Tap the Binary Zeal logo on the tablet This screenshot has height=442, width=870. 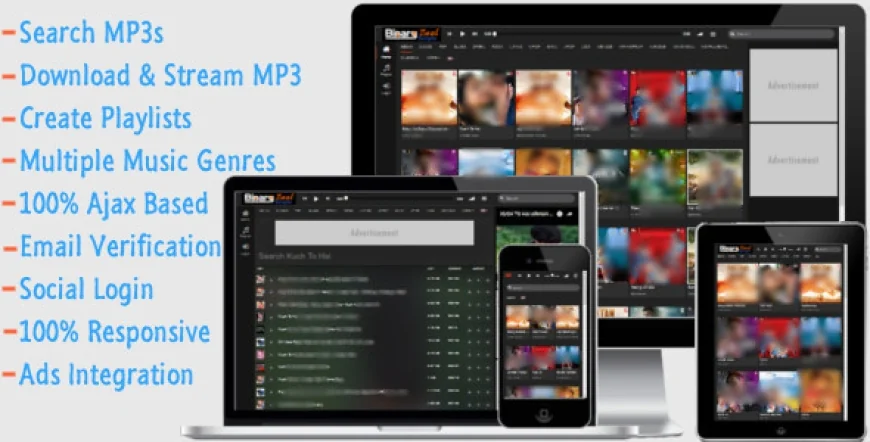(736, 249)
